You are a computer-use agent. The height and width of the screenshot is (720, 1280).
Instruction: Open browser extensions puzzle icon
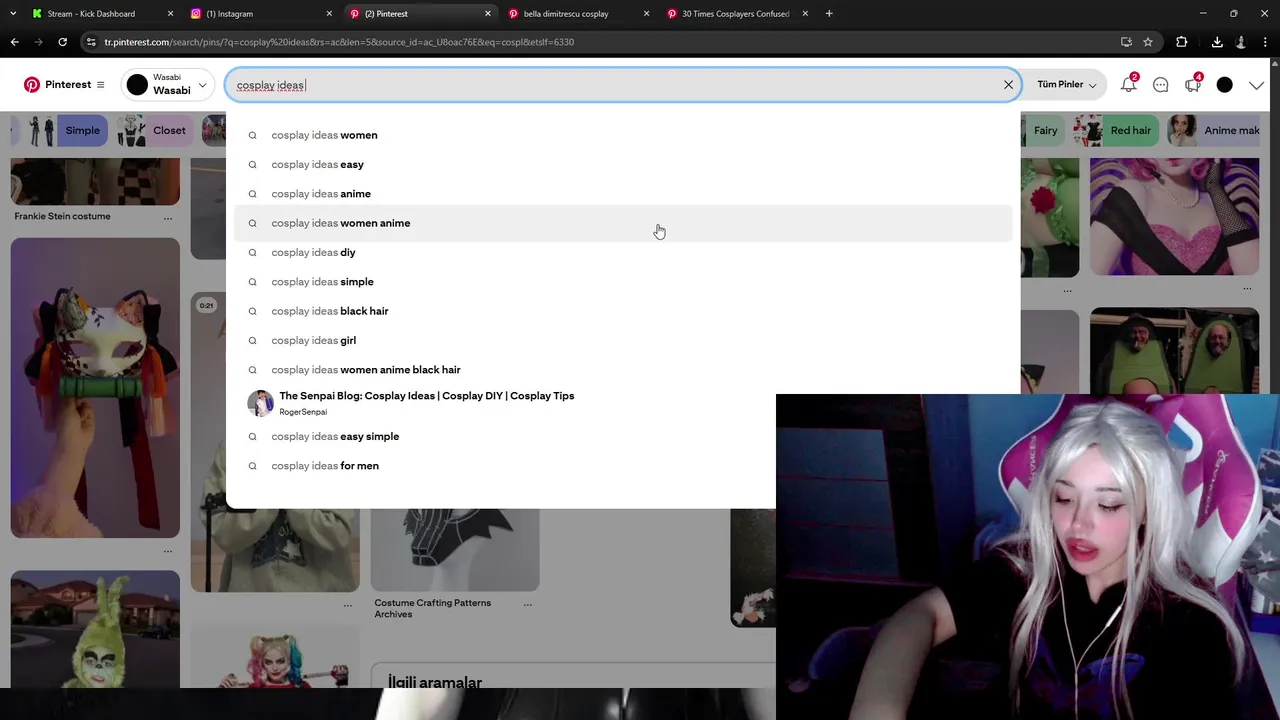[1181, 42]
